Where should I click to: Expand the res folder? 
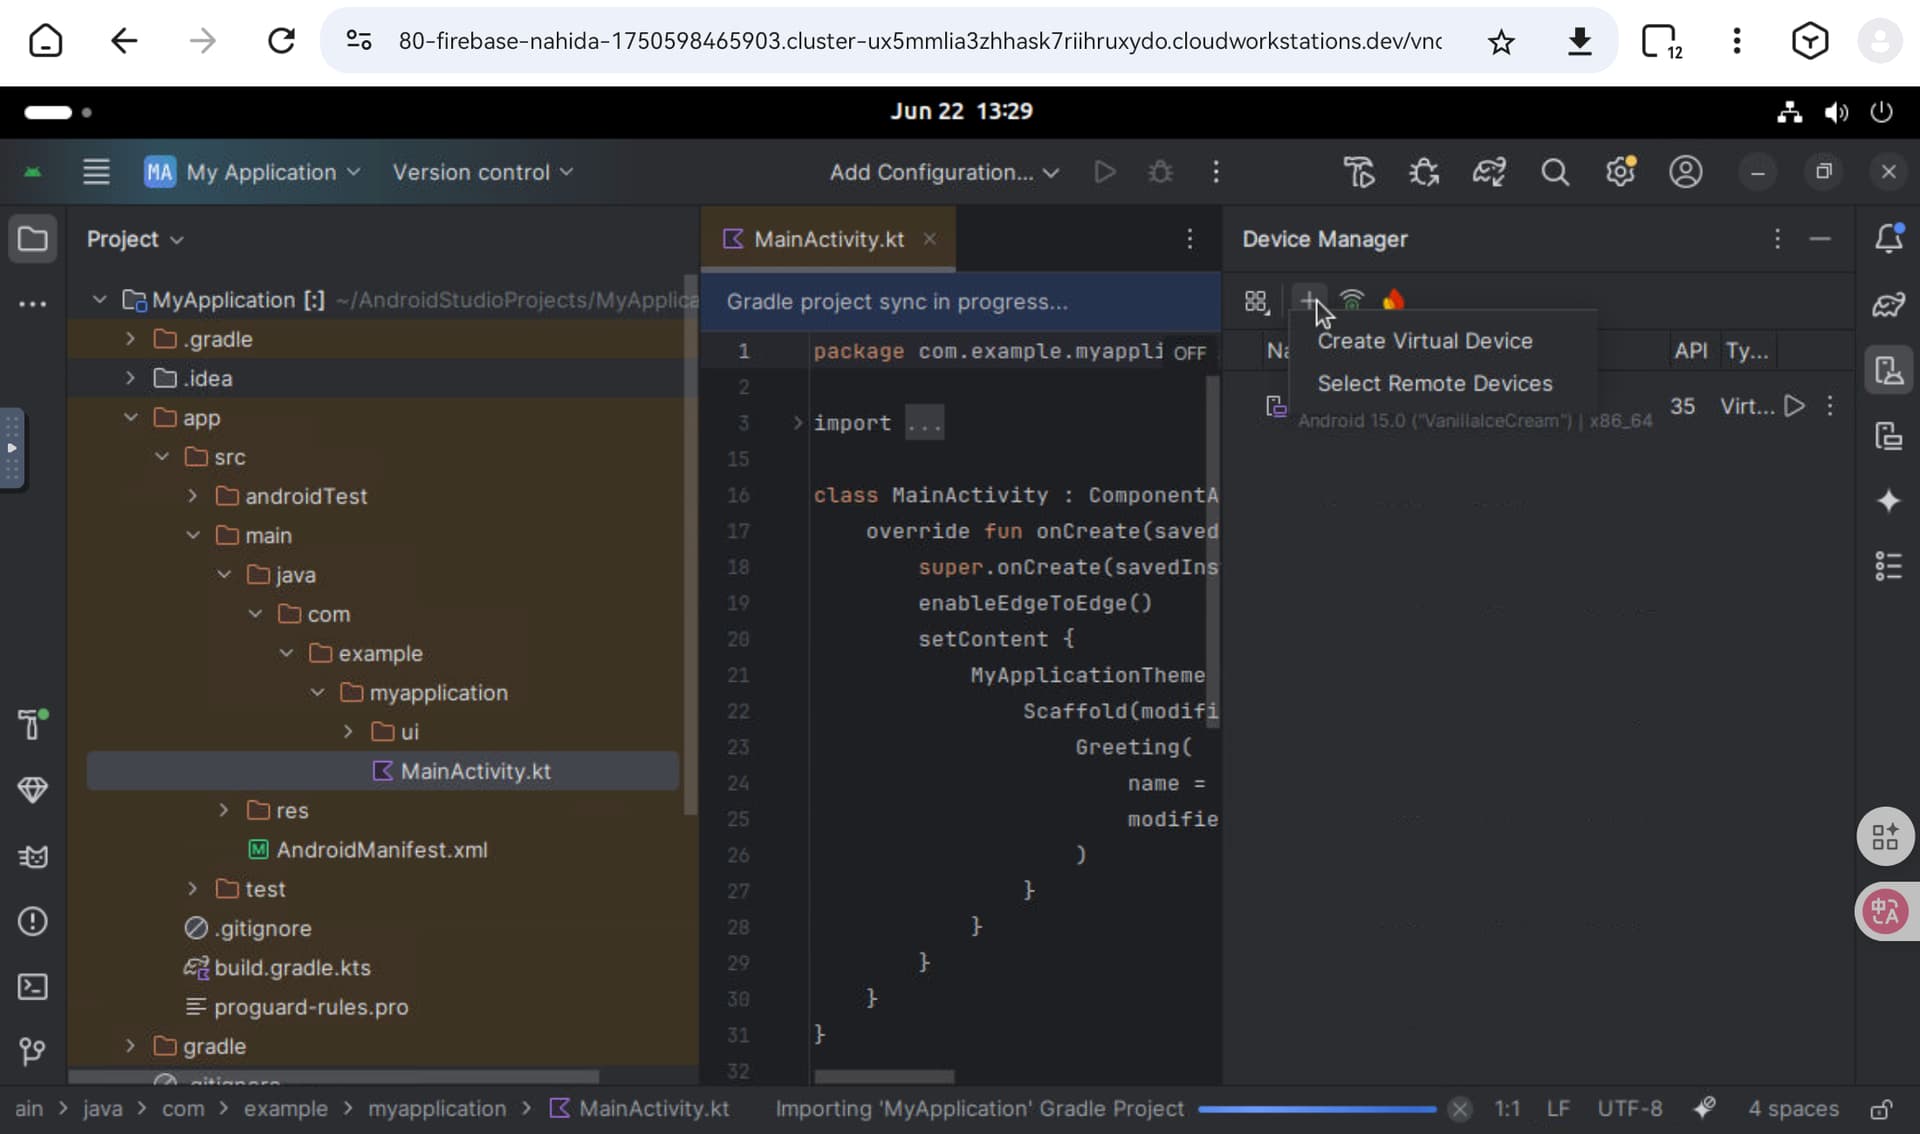[x=224, y=810]
